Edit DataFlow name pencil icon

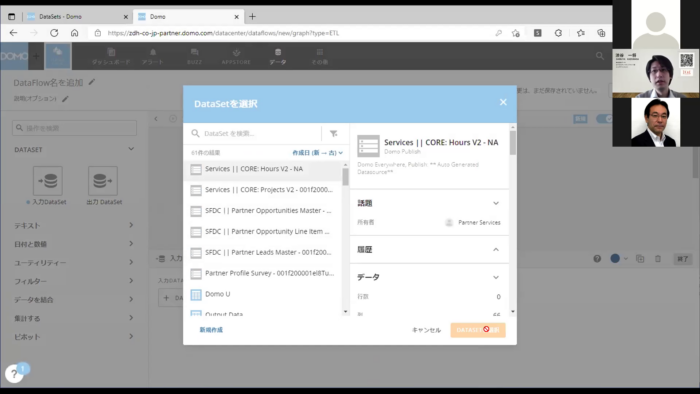pyautogui.click(x=92, y=82)
